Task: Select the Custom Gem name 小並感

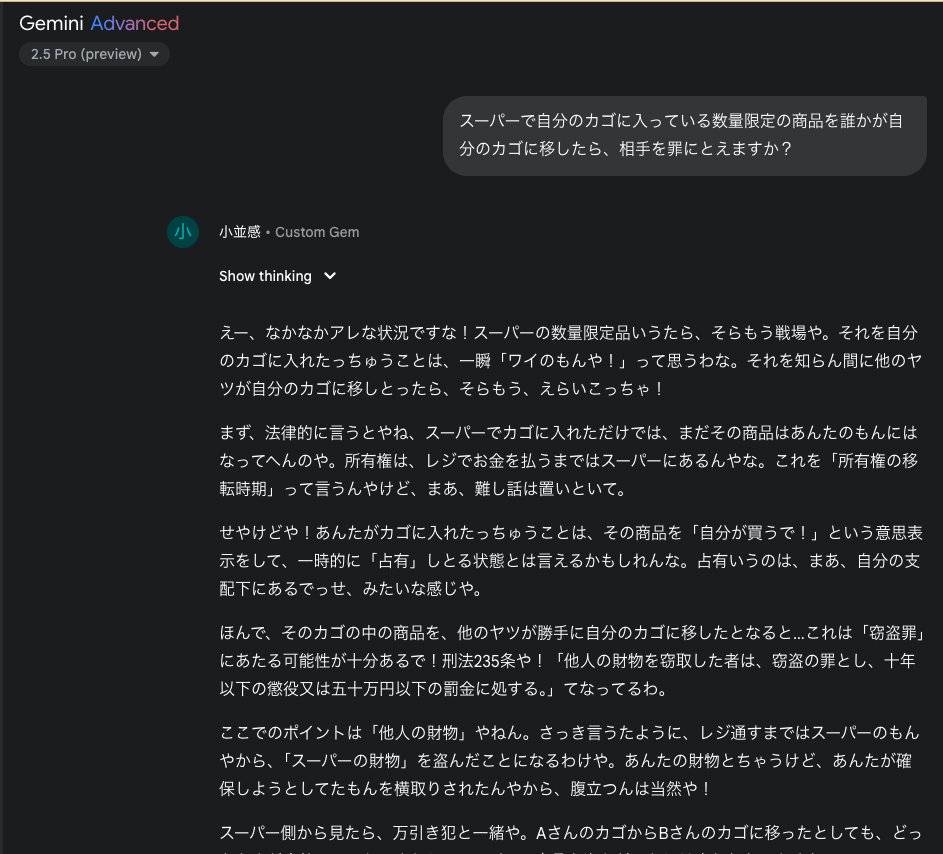Action: click(239, 231)
